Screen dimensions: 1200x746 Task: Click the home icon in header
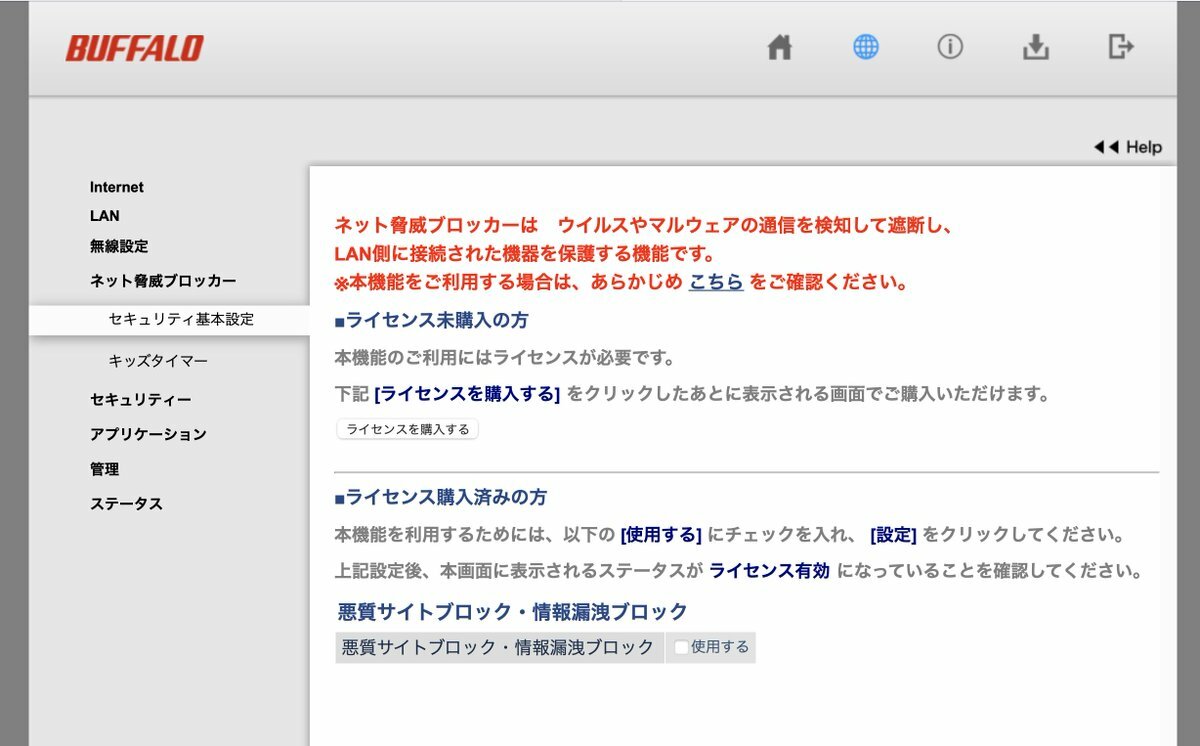tap(780, 47)
